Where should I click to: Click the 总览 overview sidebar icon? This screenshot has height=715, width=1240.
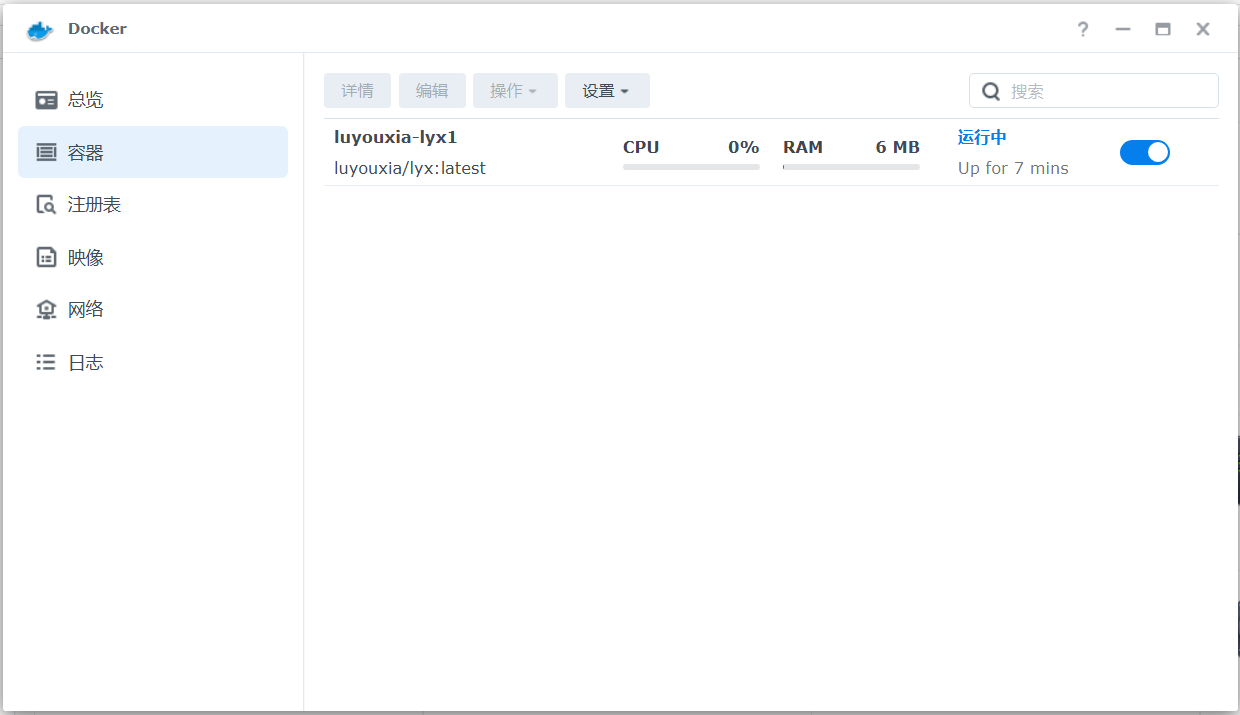[x=46, y=100]
